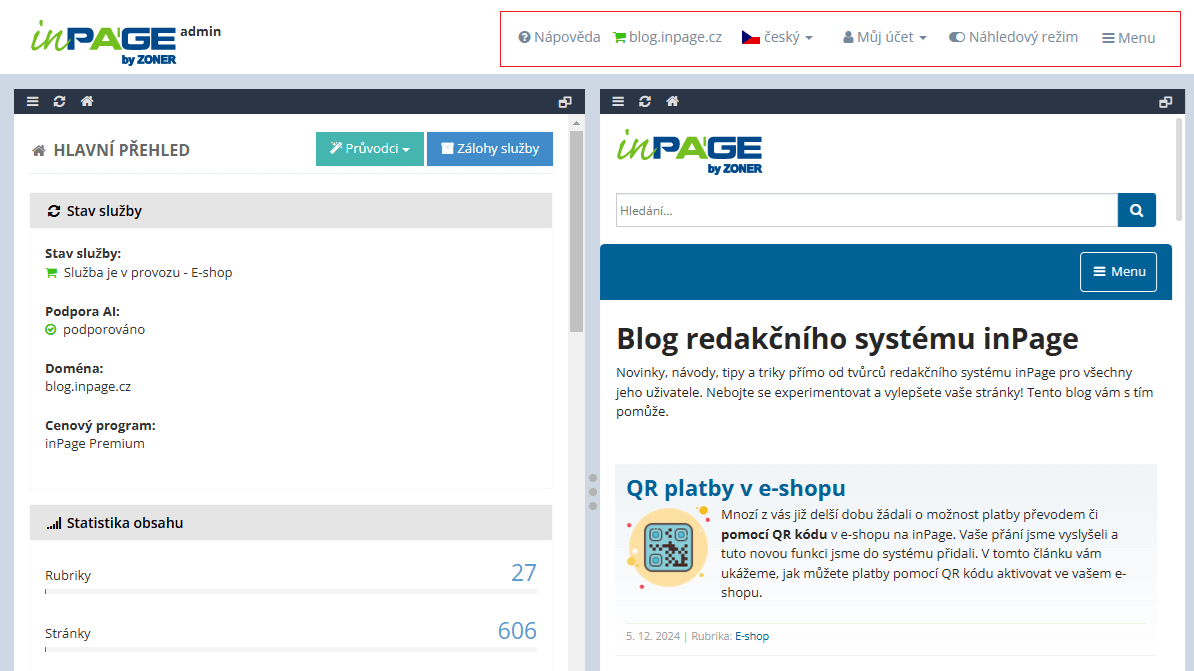The image size is (1194, 671).
Task: Open the top-right Menu
Action: point(1129,38)
